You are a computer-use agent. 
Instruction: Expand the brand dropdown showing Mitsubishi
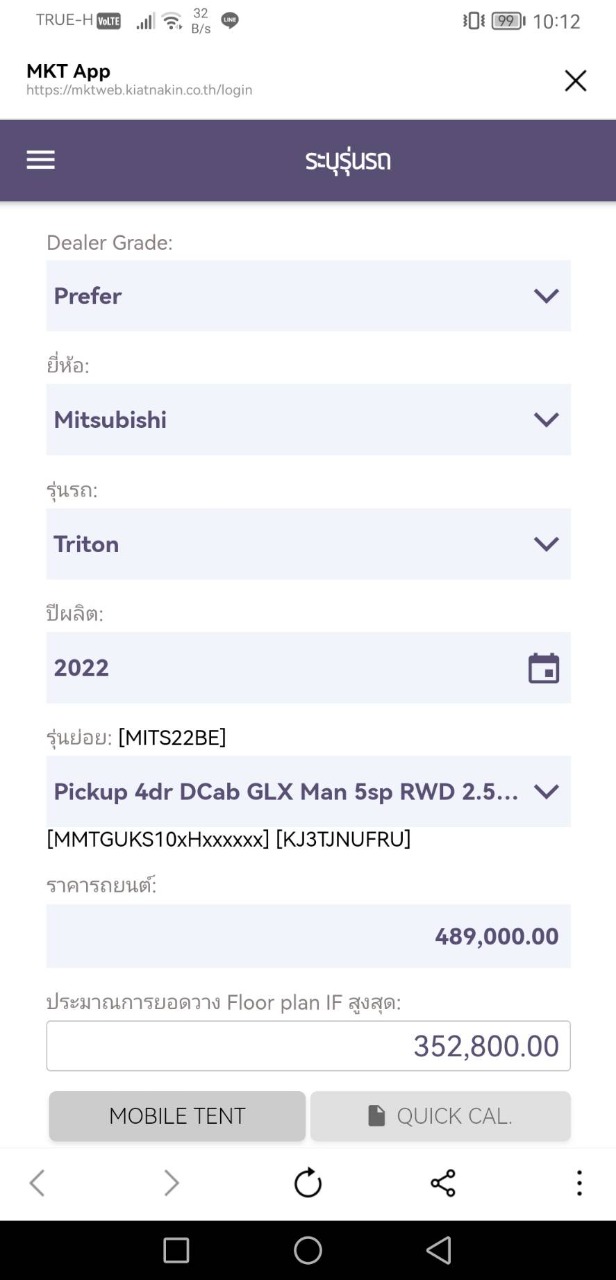(x=308, y=420)
